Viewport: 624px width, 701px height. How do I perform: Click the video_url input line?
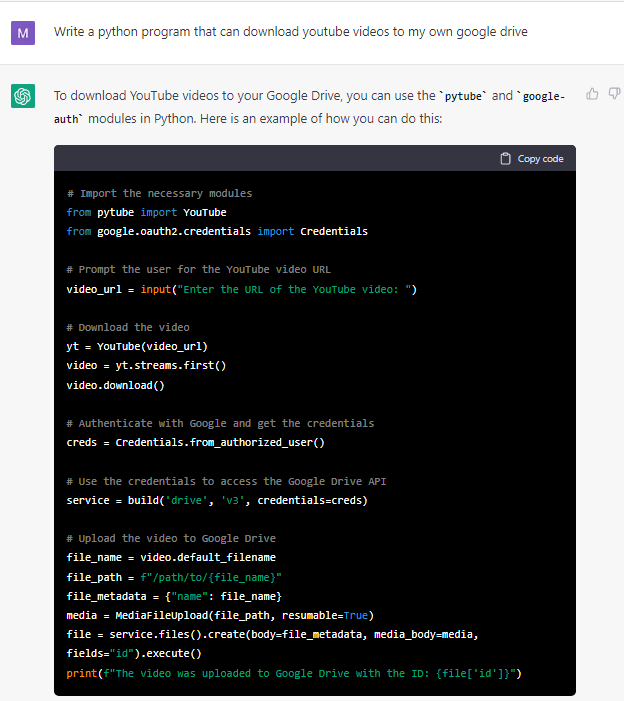pyautogui.click(x=241, y=289)
